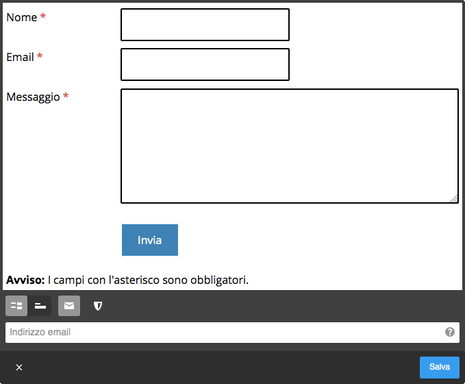Open the email settings envelope icon
Viewport: 465px width, 384px height.
pos(69,306)
